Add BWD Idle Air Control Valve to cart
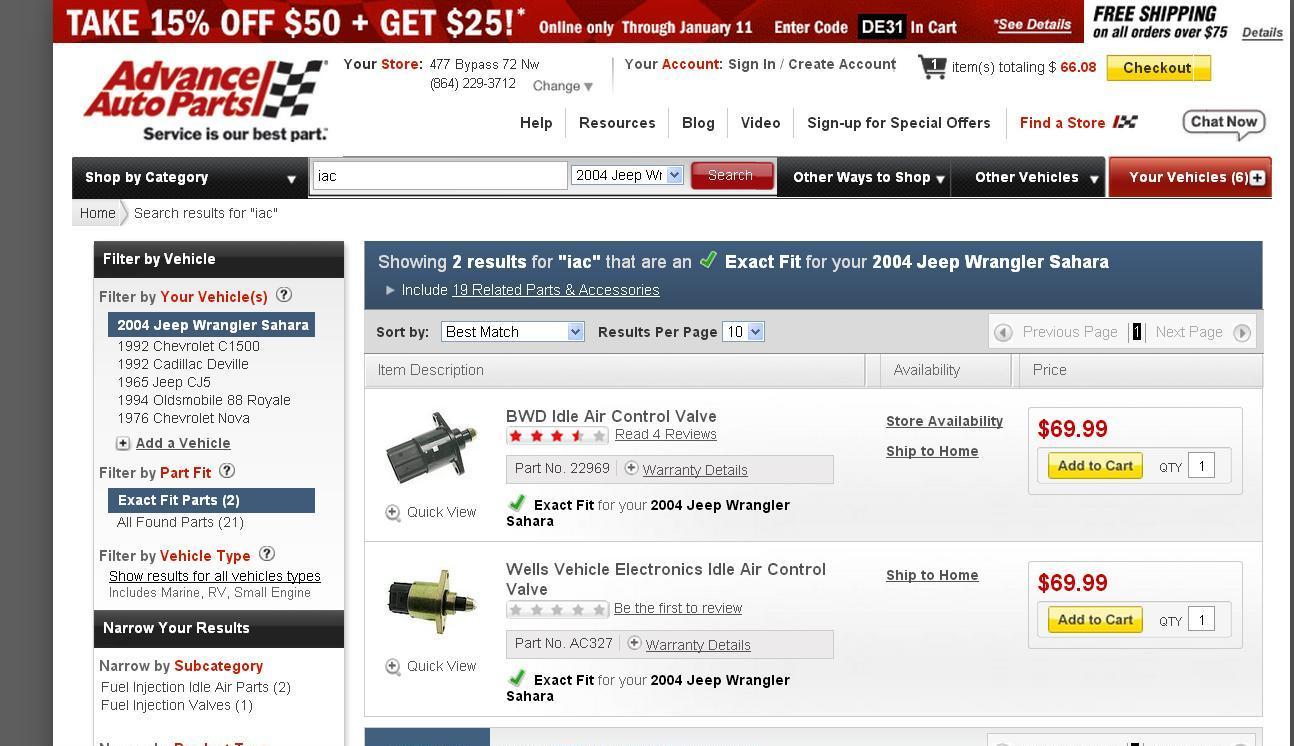This screenshot has width=1294, height=746. click(x=1095, y=466)
